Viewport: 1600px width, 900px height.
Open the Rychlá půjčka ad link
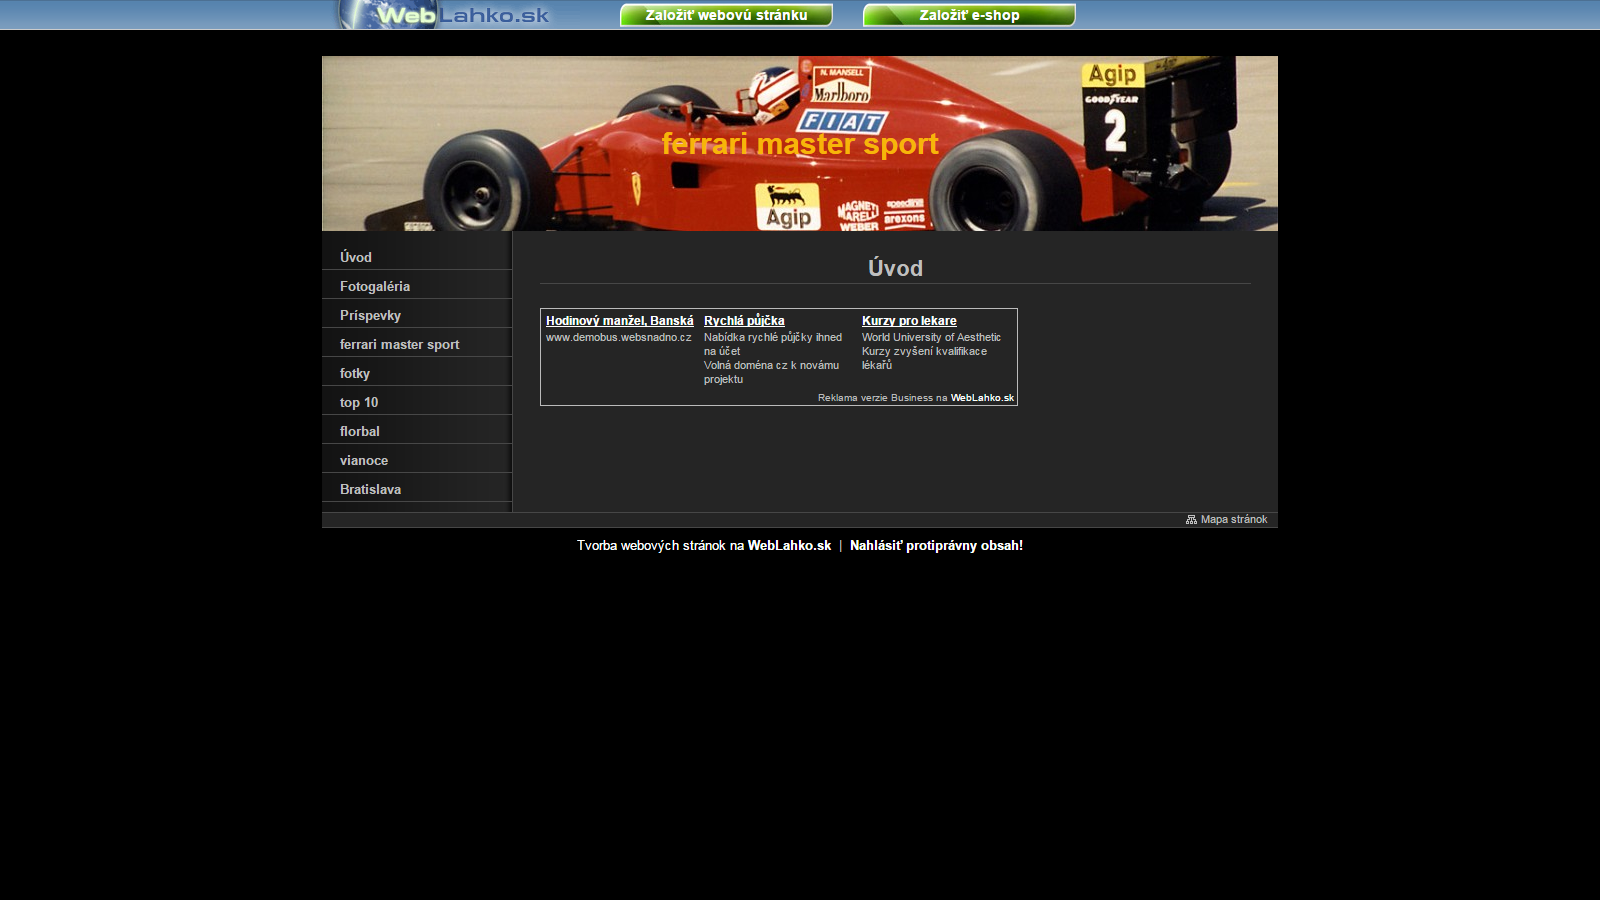click(744, 321)
